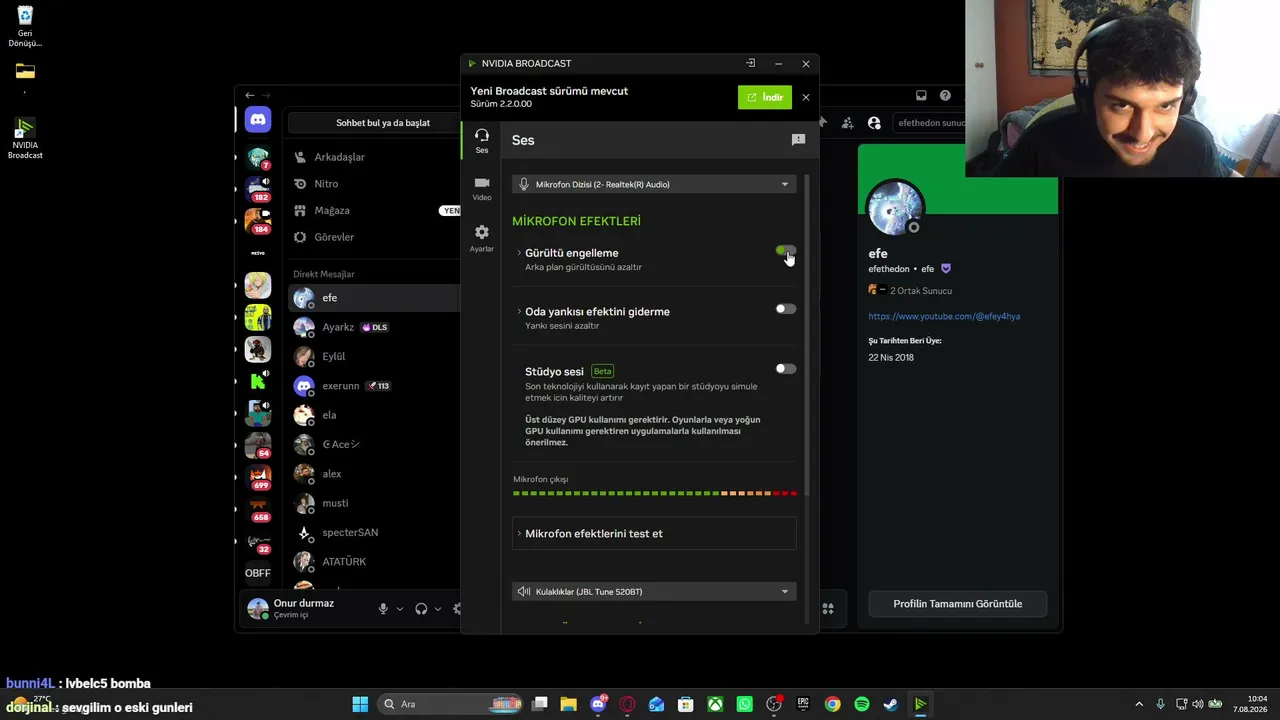Open Google Chrome from the taskbar

(832, 704)
